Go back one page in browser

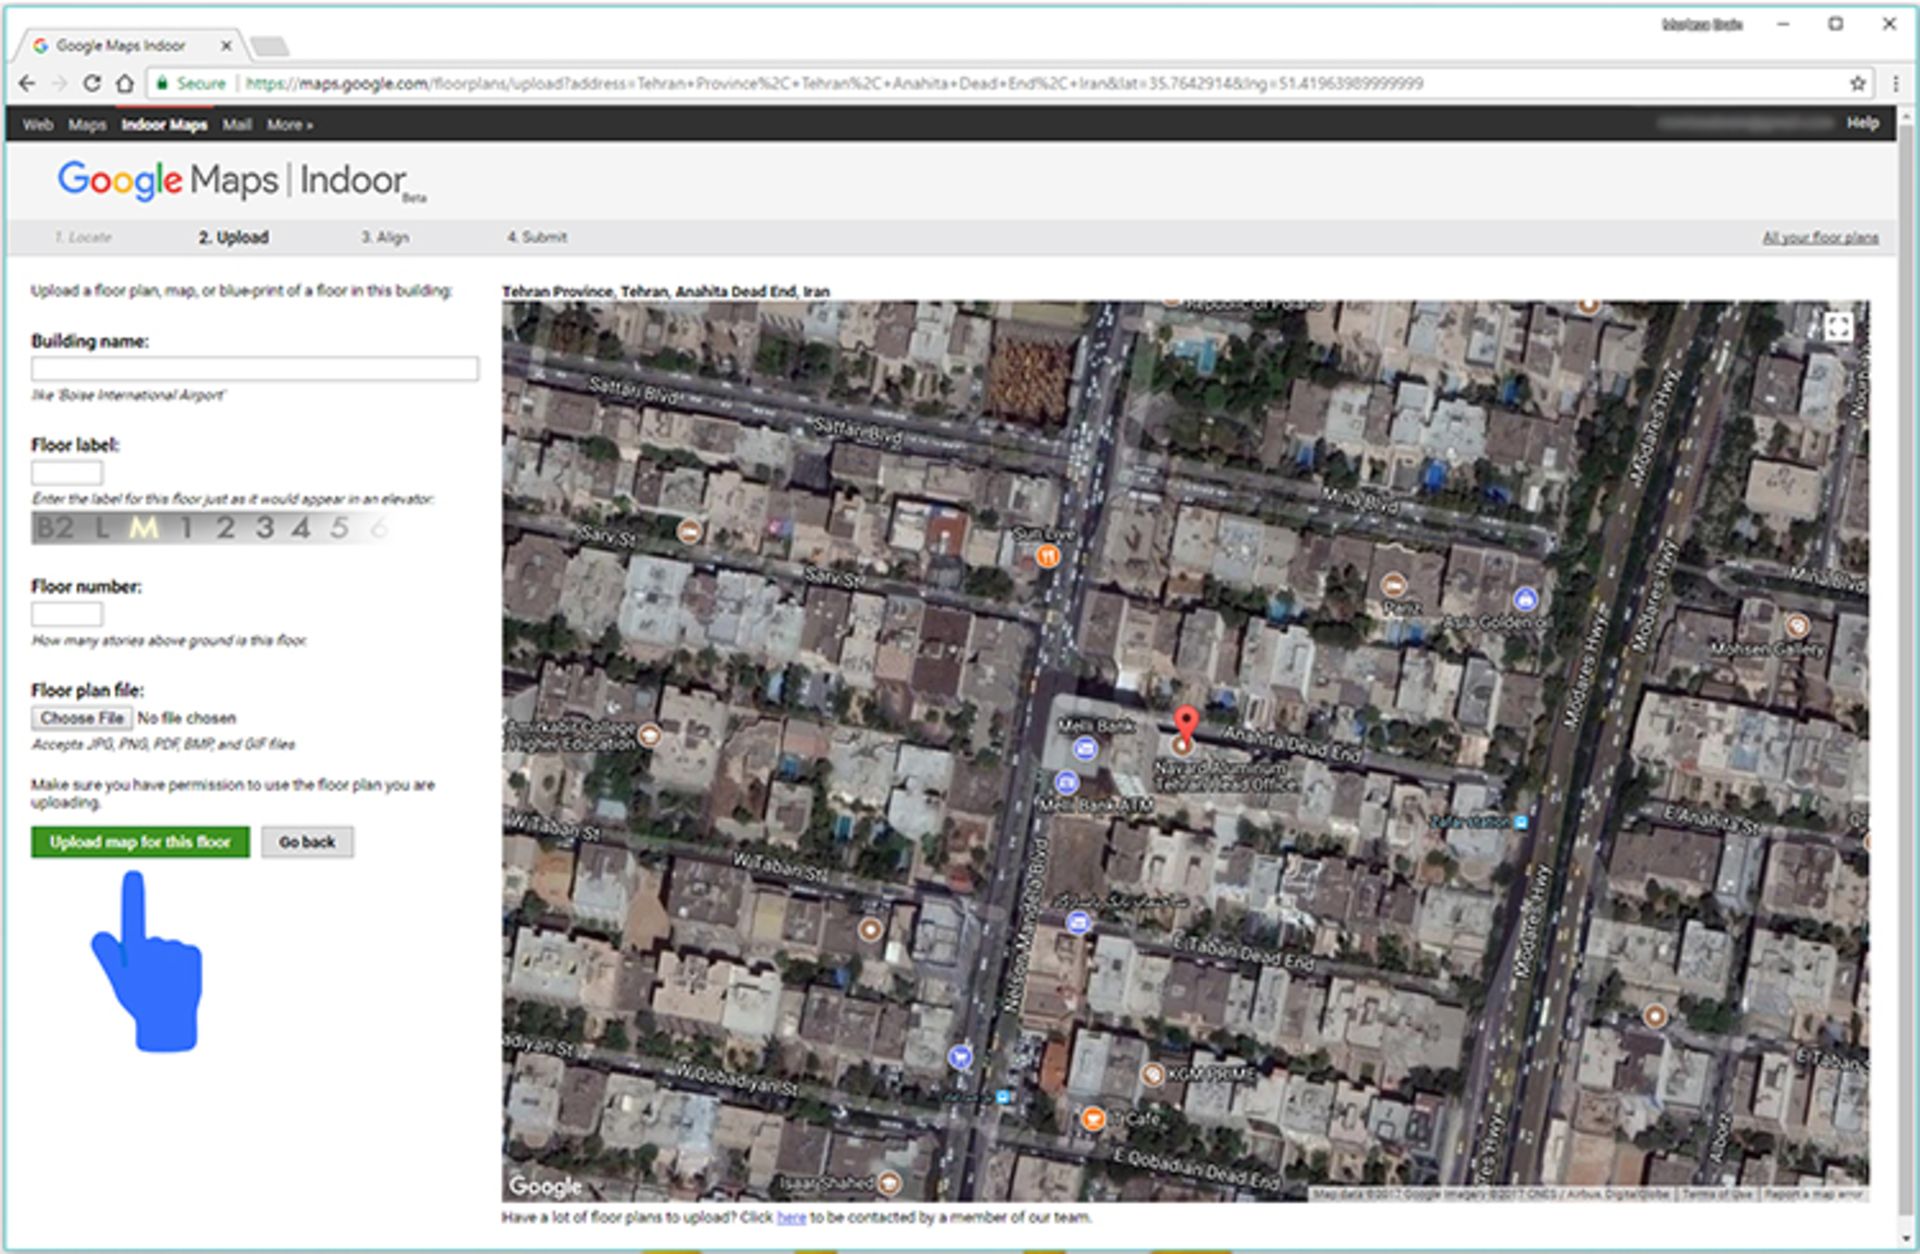[x=27, y=83]
